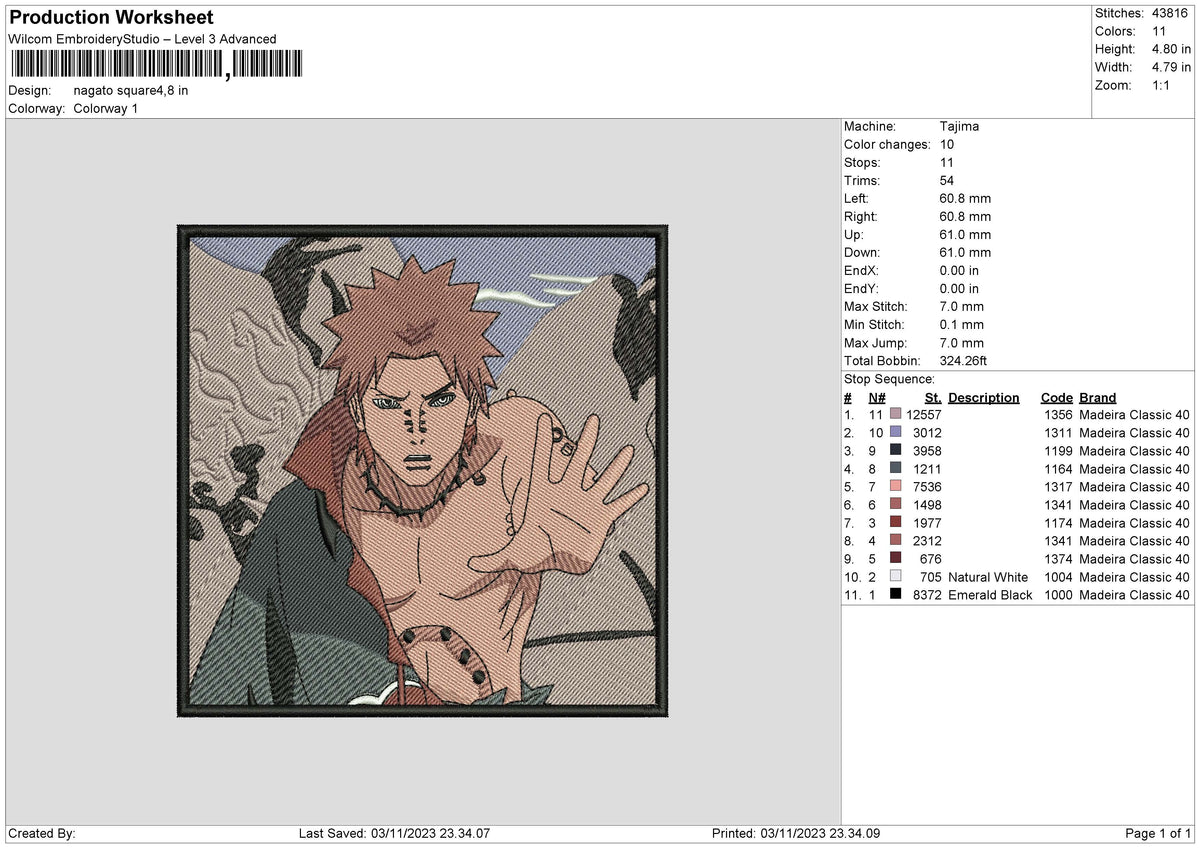Click the Max Stitch label
This screenshot has width=1200, height=848.
tap(876, 307)
